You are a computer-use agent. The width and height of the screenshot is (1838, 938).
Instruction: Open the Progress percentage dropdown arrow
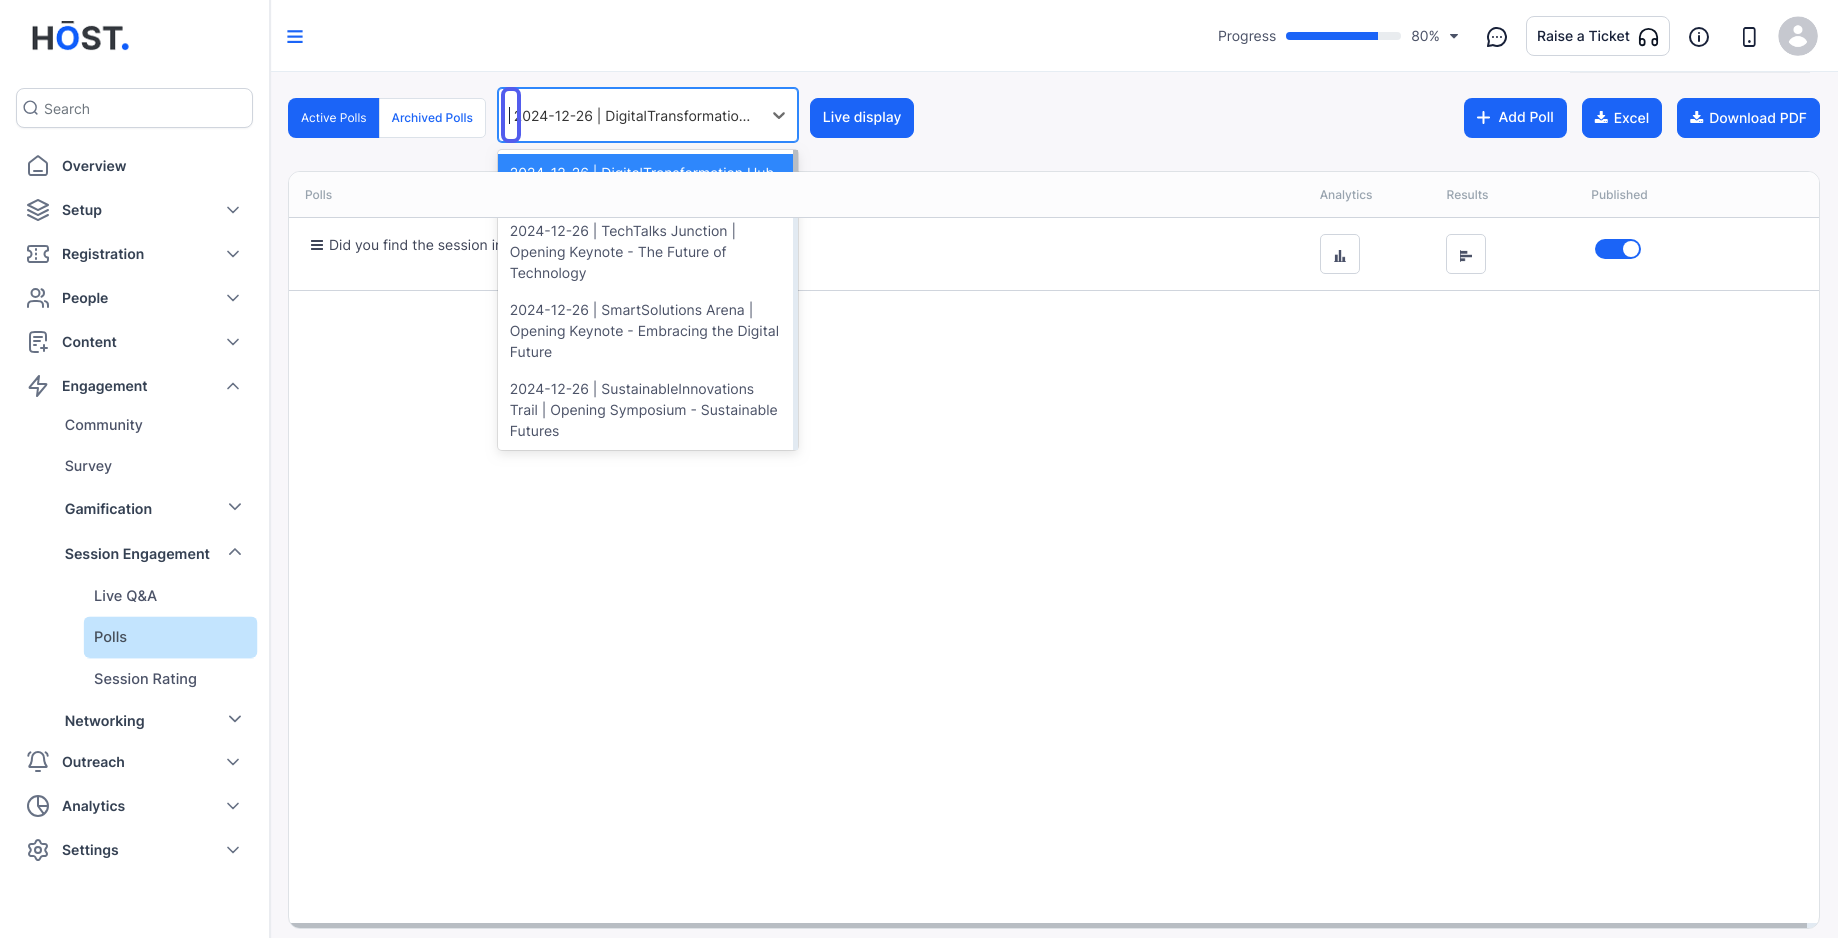coord(1454,37)
